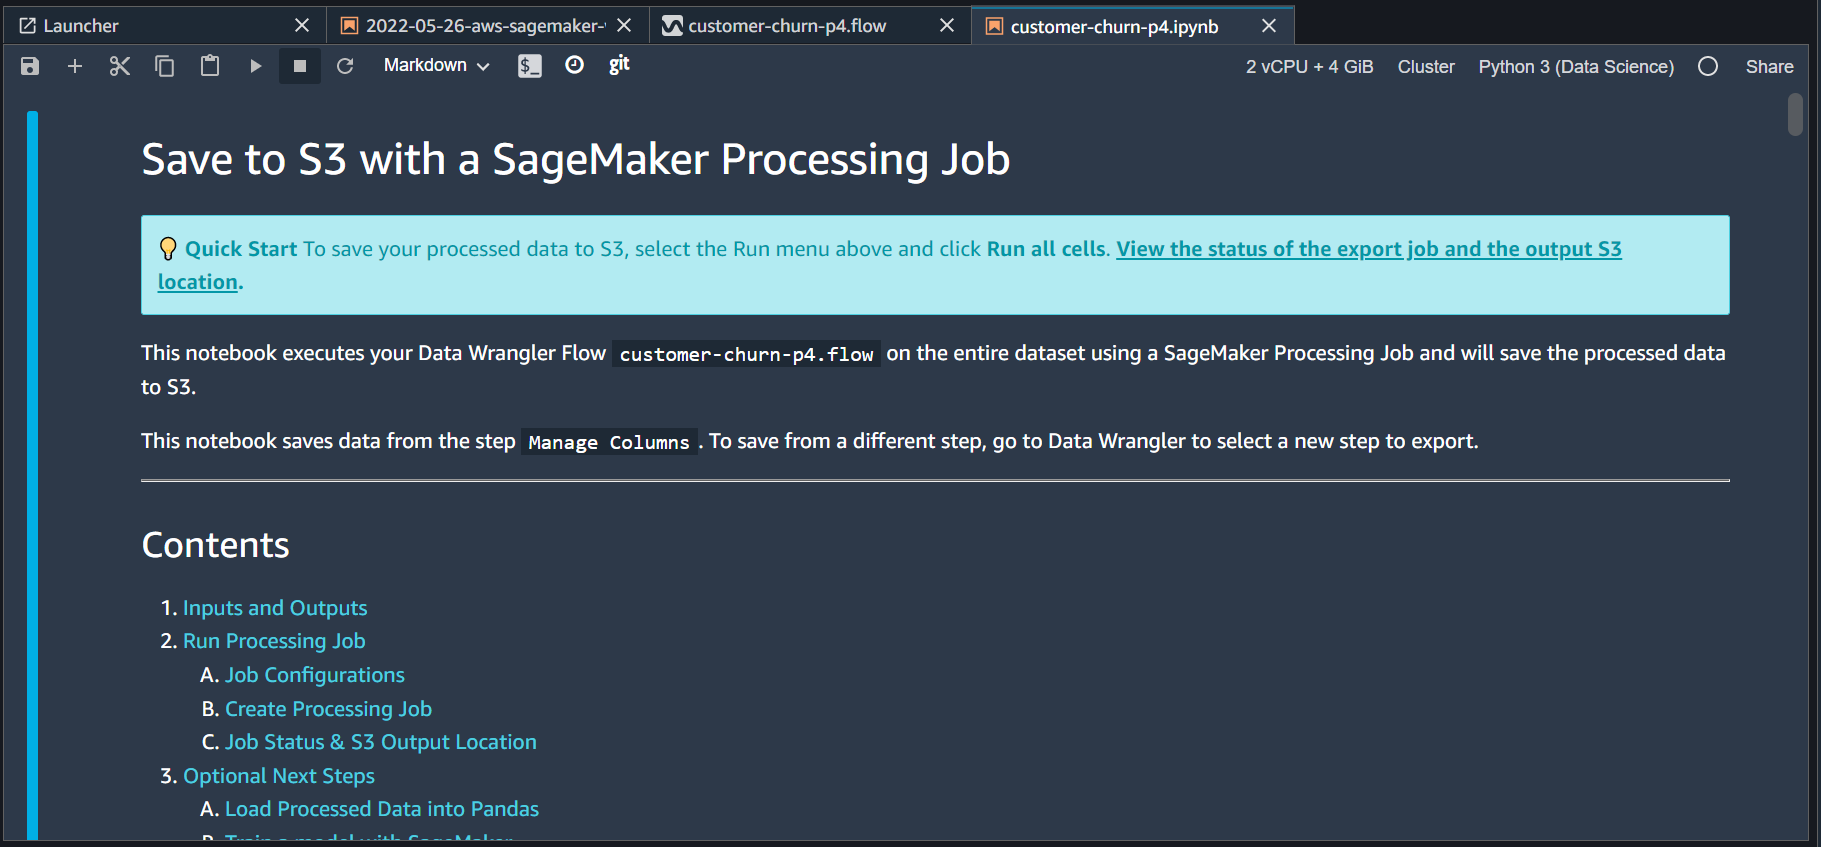The image size is (1821, 847).
Task: Close the 2022-05-26-aws-sagemaker tab
Action: tap(624, 26)
